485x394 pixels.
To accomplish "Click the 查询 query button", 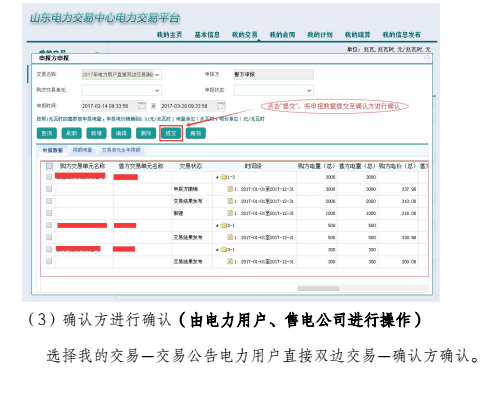I will [47, 133].
